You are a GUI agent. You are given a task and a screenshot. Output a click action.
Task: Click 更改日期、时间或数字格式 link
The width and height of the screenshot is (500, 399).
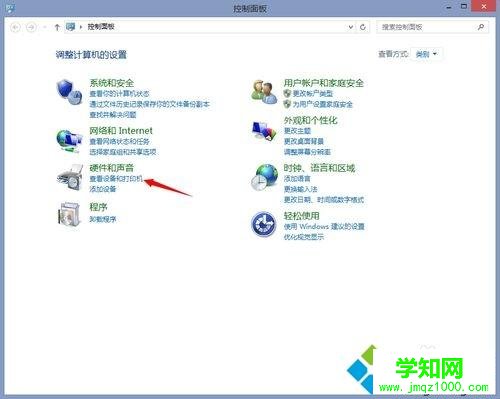pyautogui.click(x=324, y=200)
